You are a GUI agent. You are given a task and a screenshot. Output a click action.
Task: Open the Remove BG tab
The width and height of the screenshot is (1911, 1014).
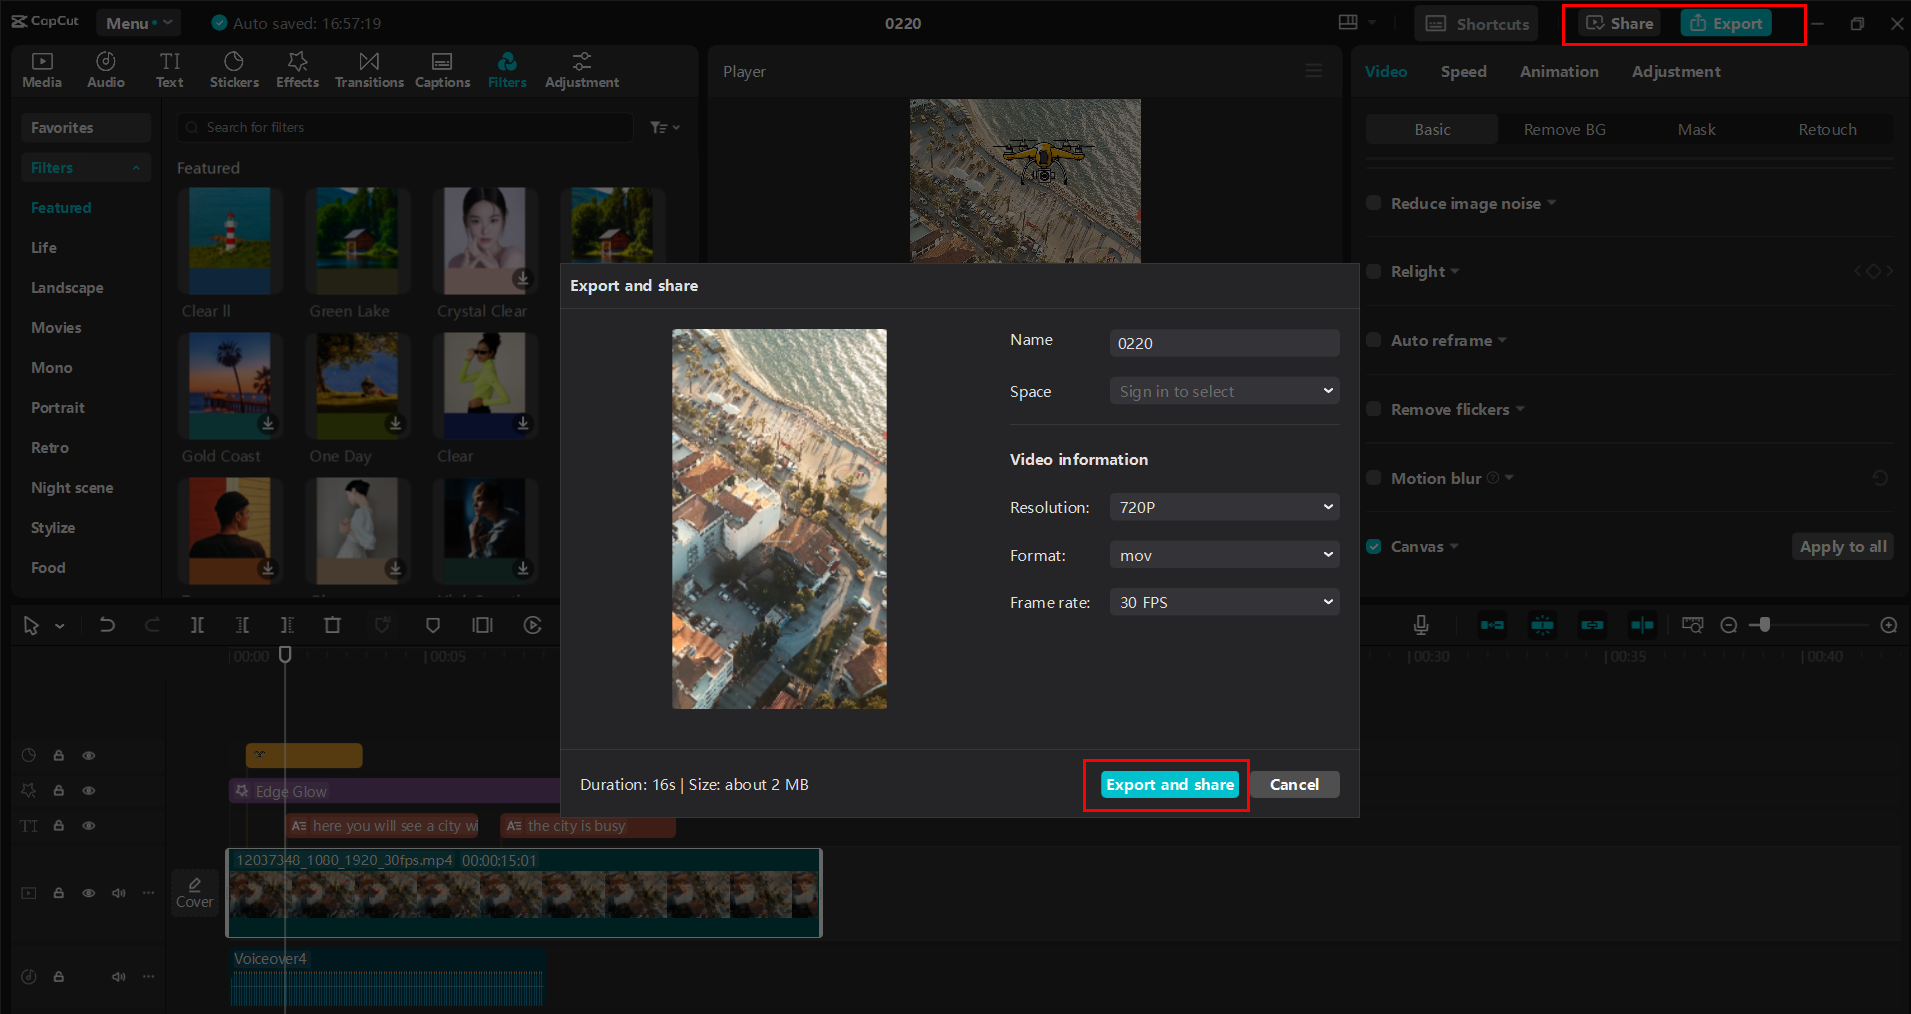1564,129
